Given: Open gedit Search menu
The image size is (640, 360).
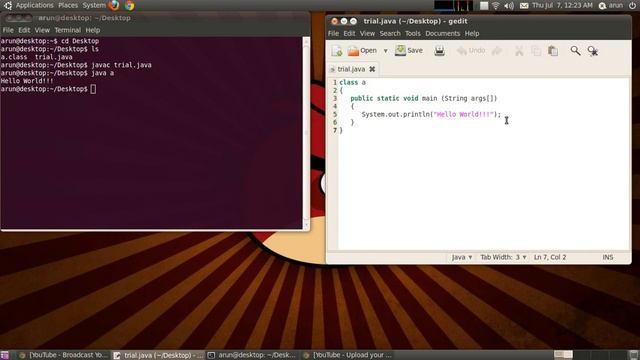Looking at the screenshot, I should pyautogui.click(x=390, y=33).
